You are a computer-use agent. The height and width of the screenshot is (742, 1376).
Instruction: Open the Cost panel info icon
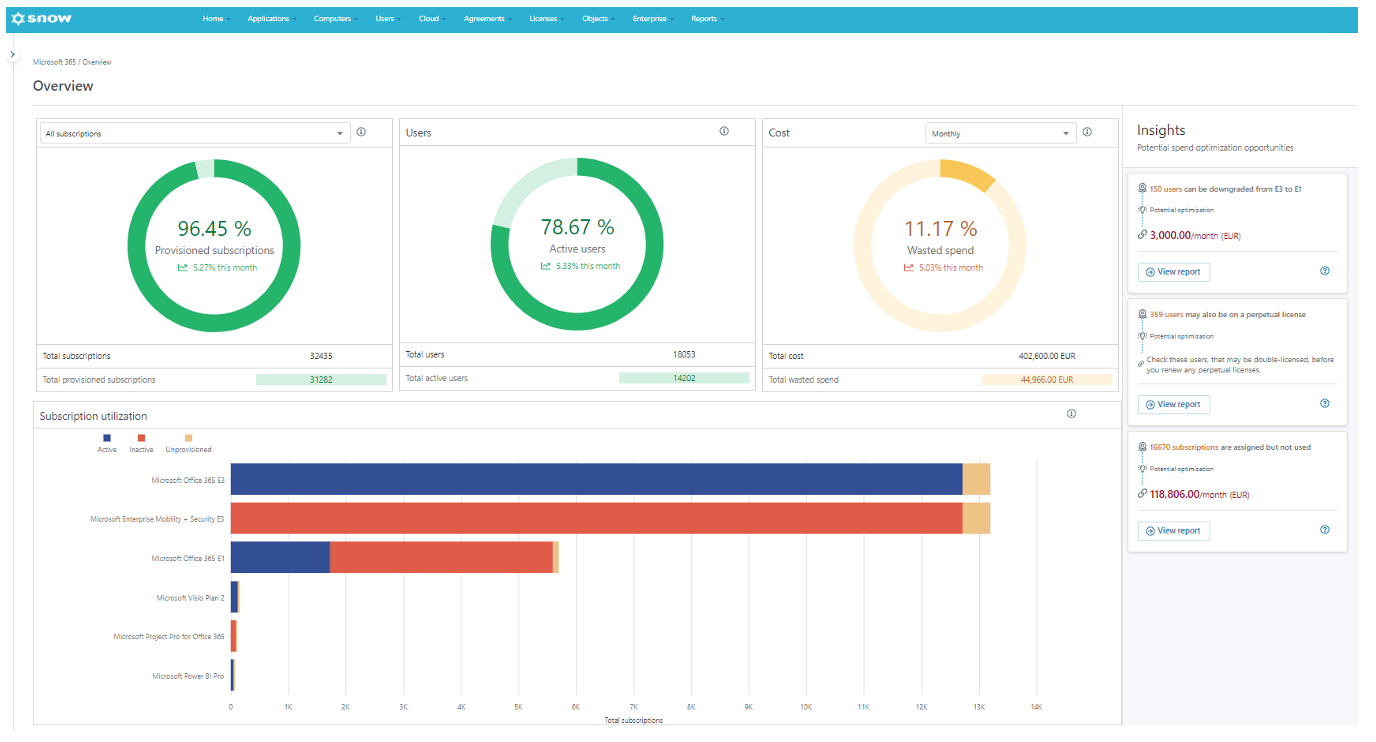1087,132
